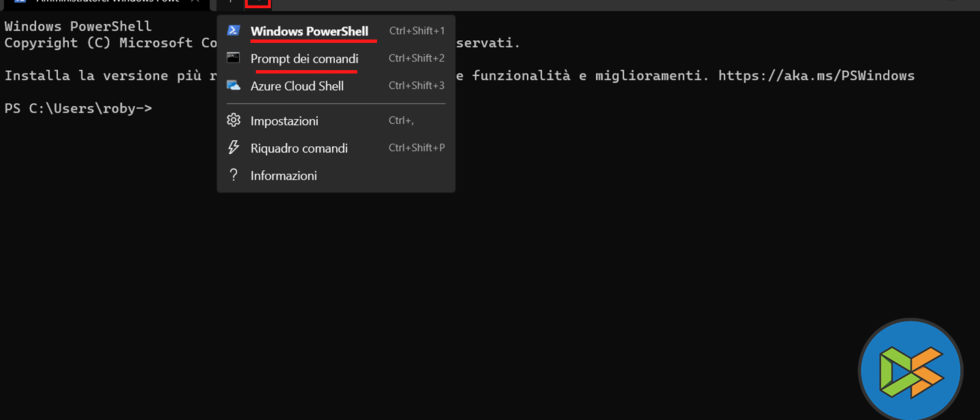Add a new tab with the plus button
The image size is (980, 420).
click(229, 3)
